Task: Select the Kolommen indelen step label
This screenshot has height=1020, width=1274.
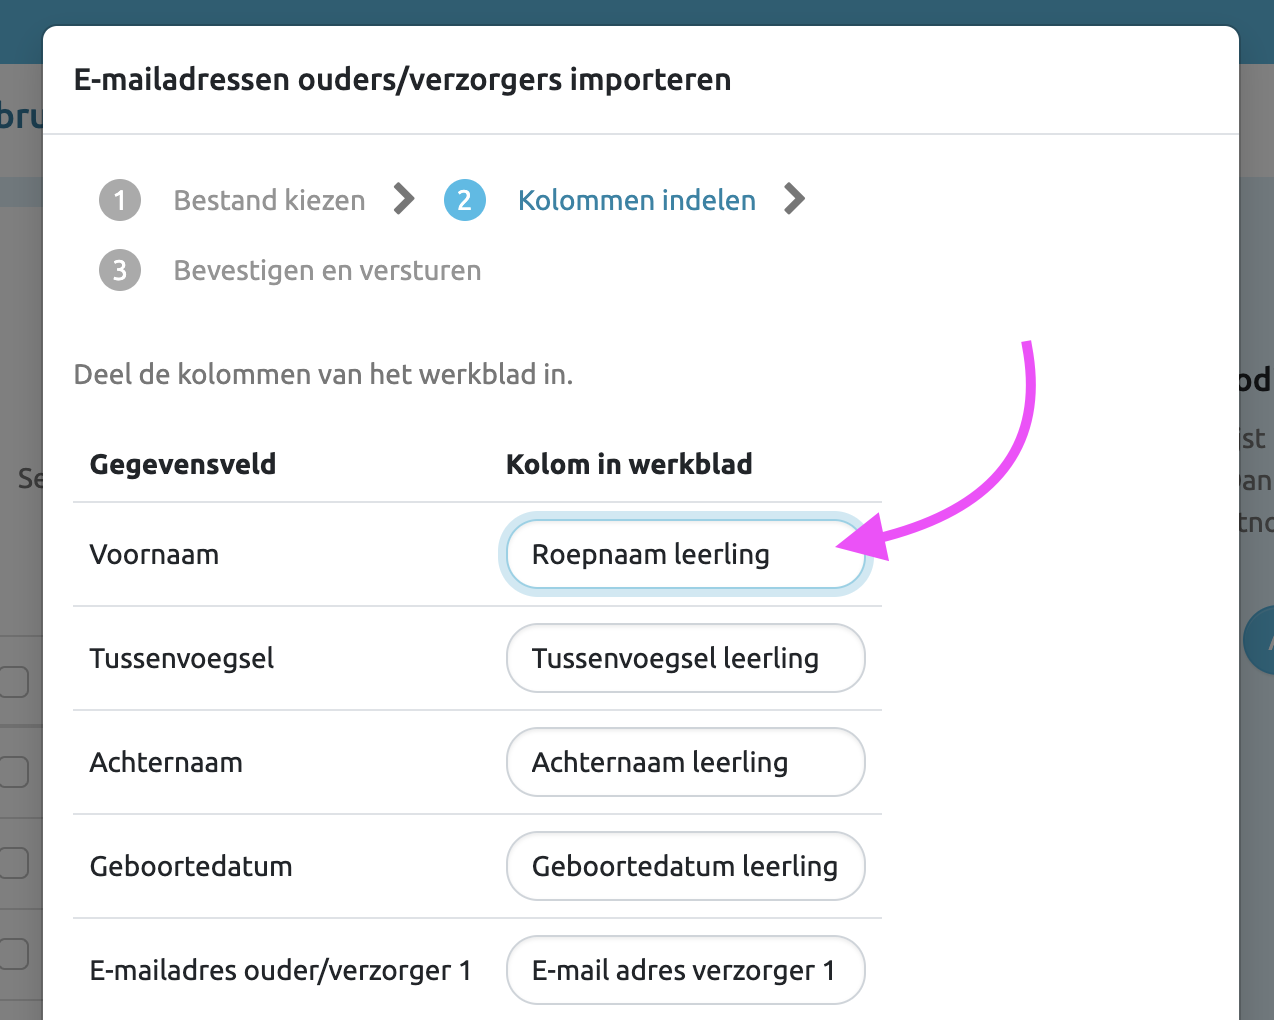Action: pyautogui.click(x=636, y=200)
